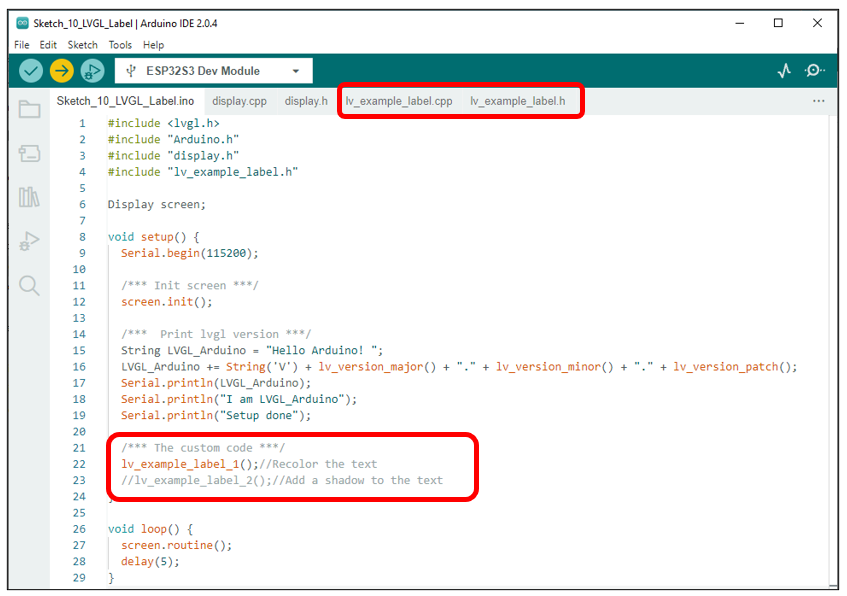
Task: Click on 'String LVGL_Arduino = "Hello Arduino! "' line
Action: pyautogui.click(x=252, y=350)
